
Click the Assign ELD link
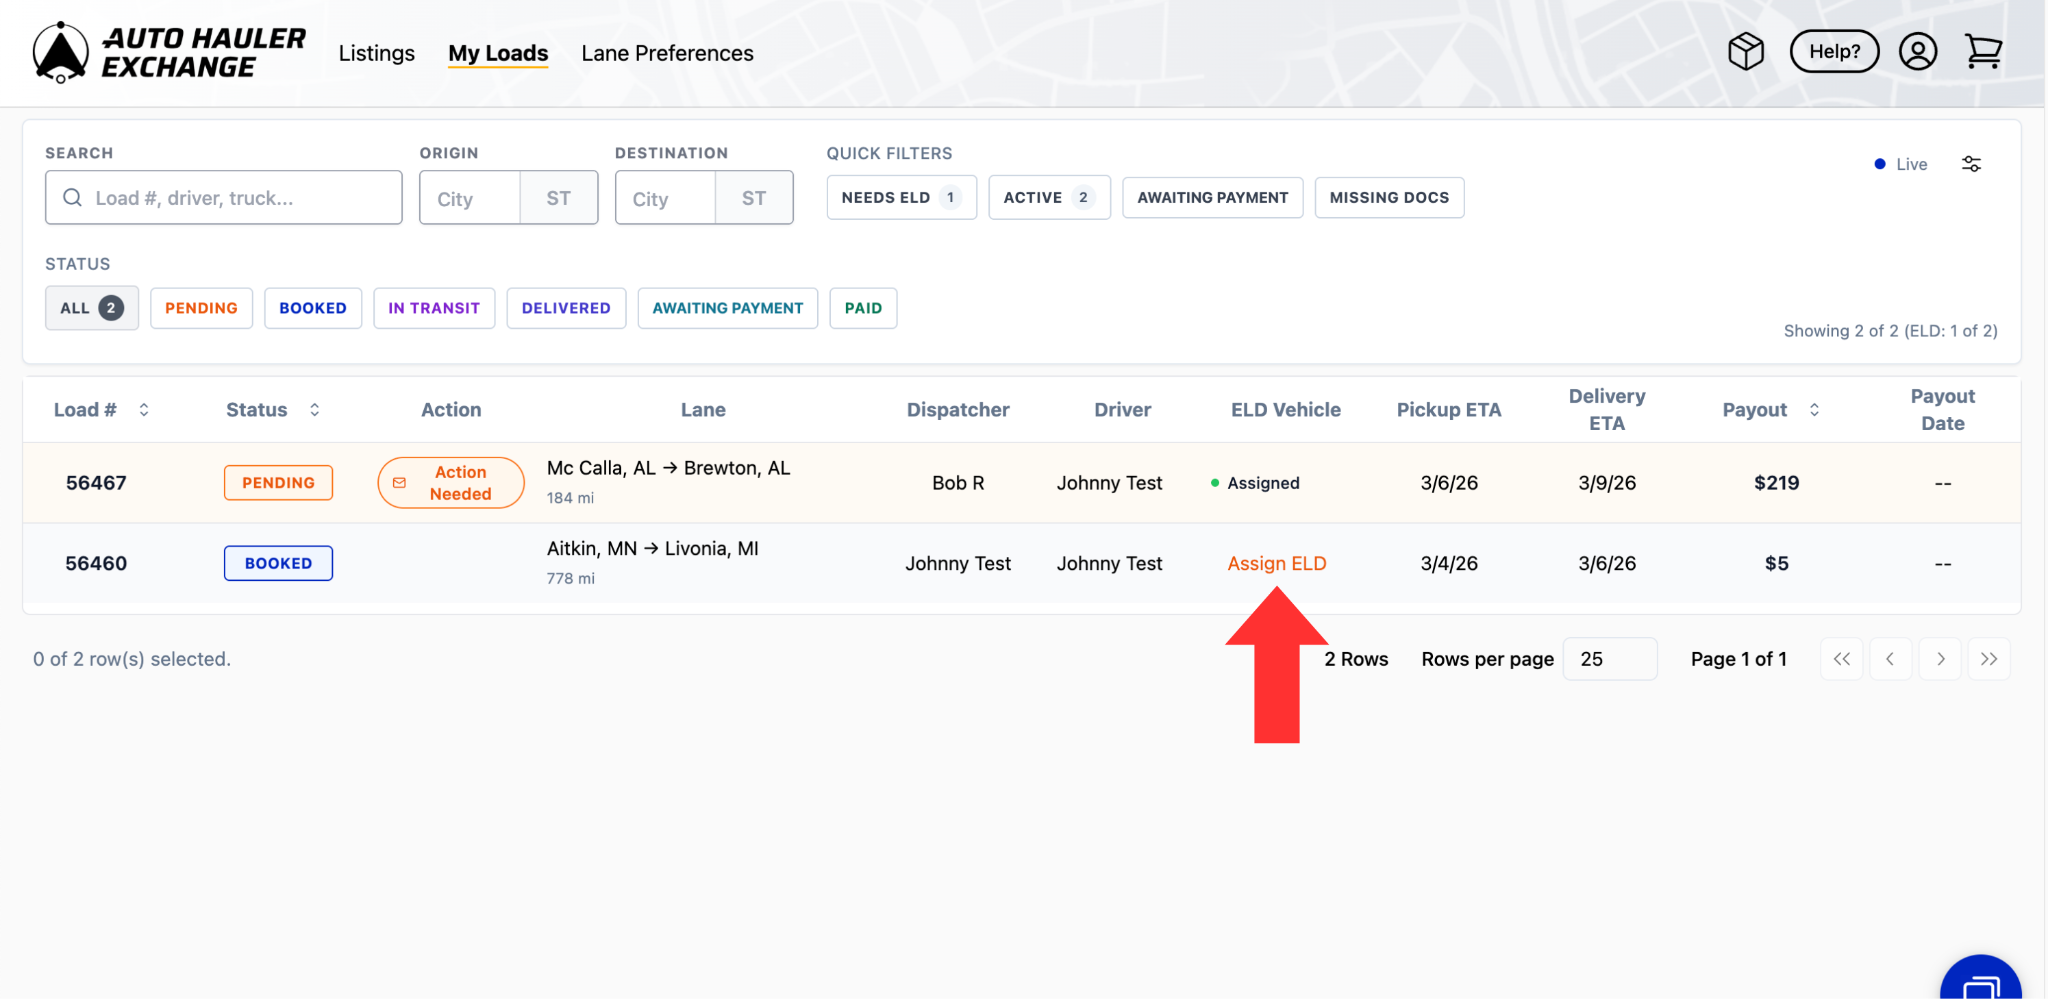1276,563
